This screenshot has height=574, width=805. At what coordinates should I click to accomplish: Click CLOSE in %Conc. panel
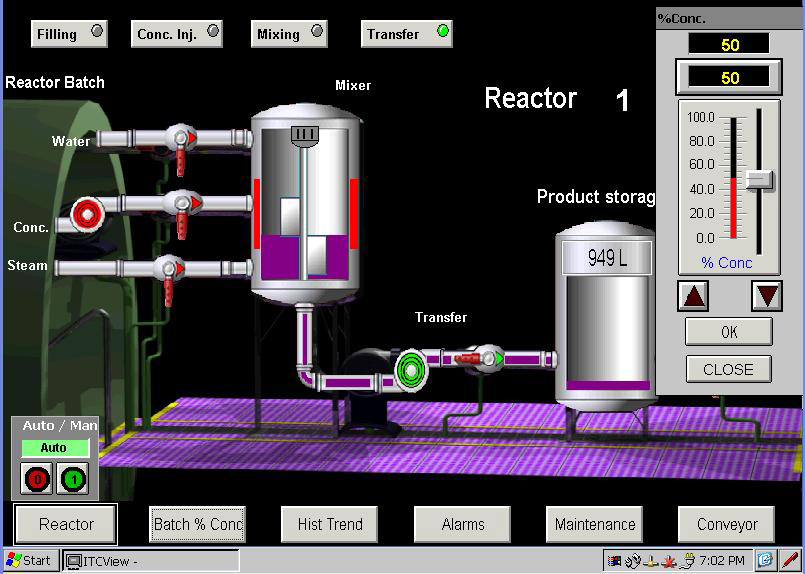coord(729,369)
